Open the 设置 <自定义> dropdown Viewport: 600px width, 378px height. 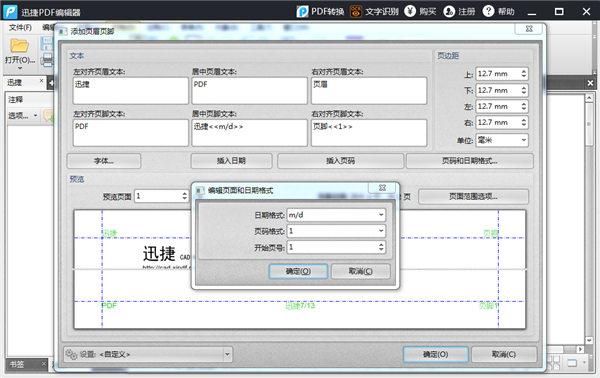click(148, 354)
